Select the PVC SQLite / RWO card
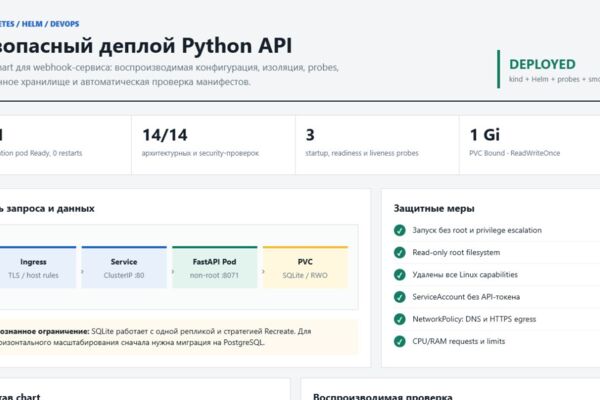The width and height of the screenshot is (600, 400). point(305,267)
